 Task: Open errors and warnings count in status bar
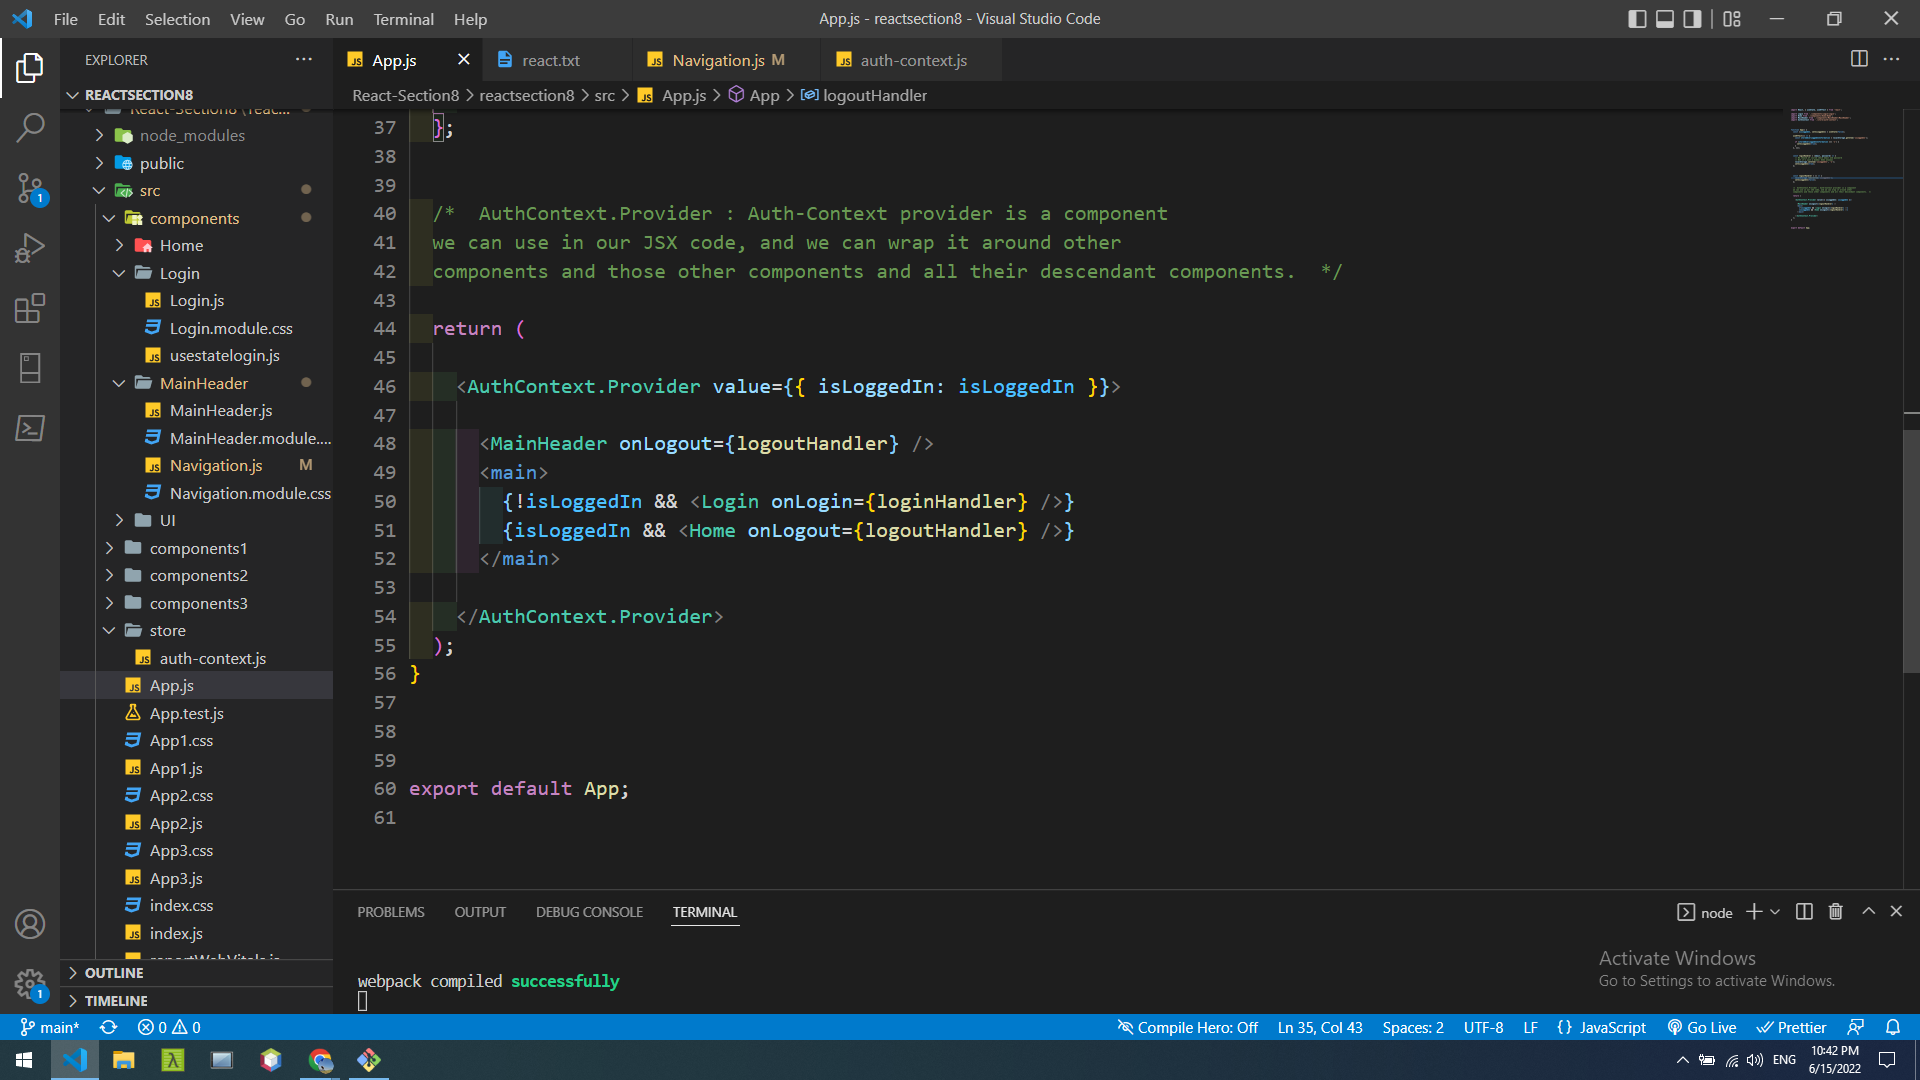pyautogui.click(x=169, y=1027)
